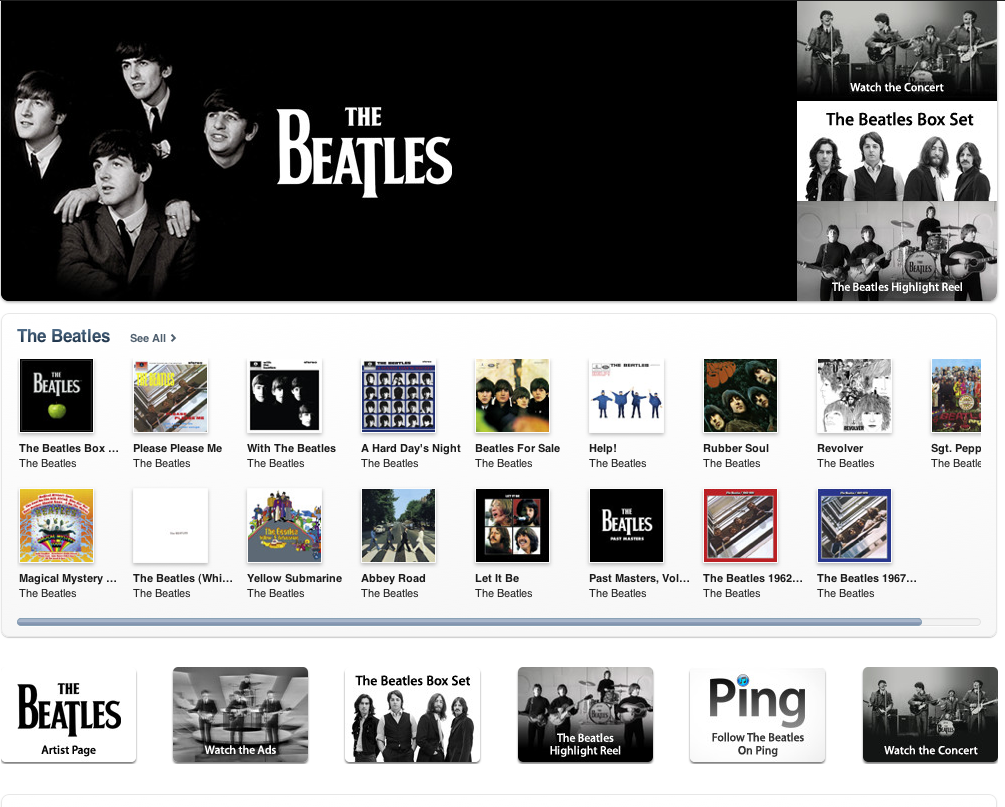
Task: Open The Beatles Box Set side banner
Action: click(897, 151)
